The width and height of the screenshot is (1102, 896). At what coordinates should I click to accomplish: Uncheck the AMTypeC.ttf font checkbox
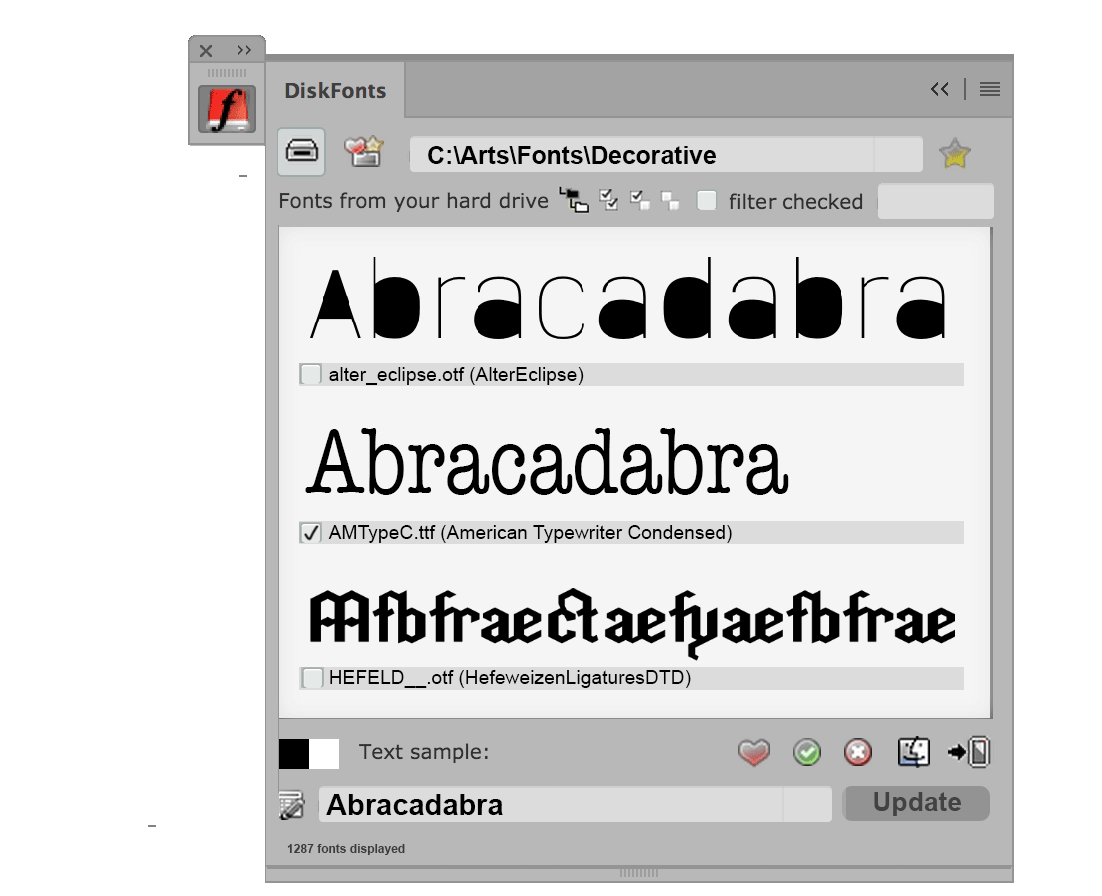[x=311, y=533]
